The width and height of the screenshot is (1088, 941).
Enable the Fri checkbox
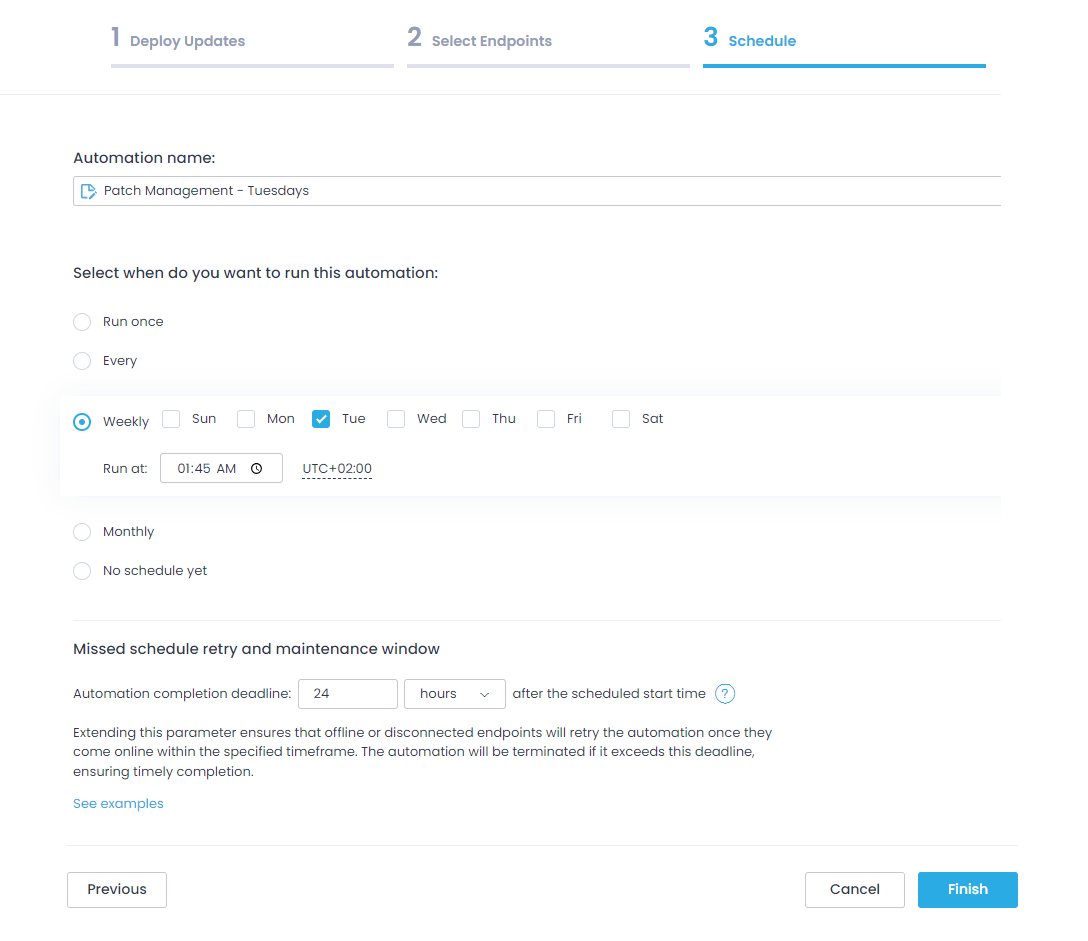tap(545, 419)
